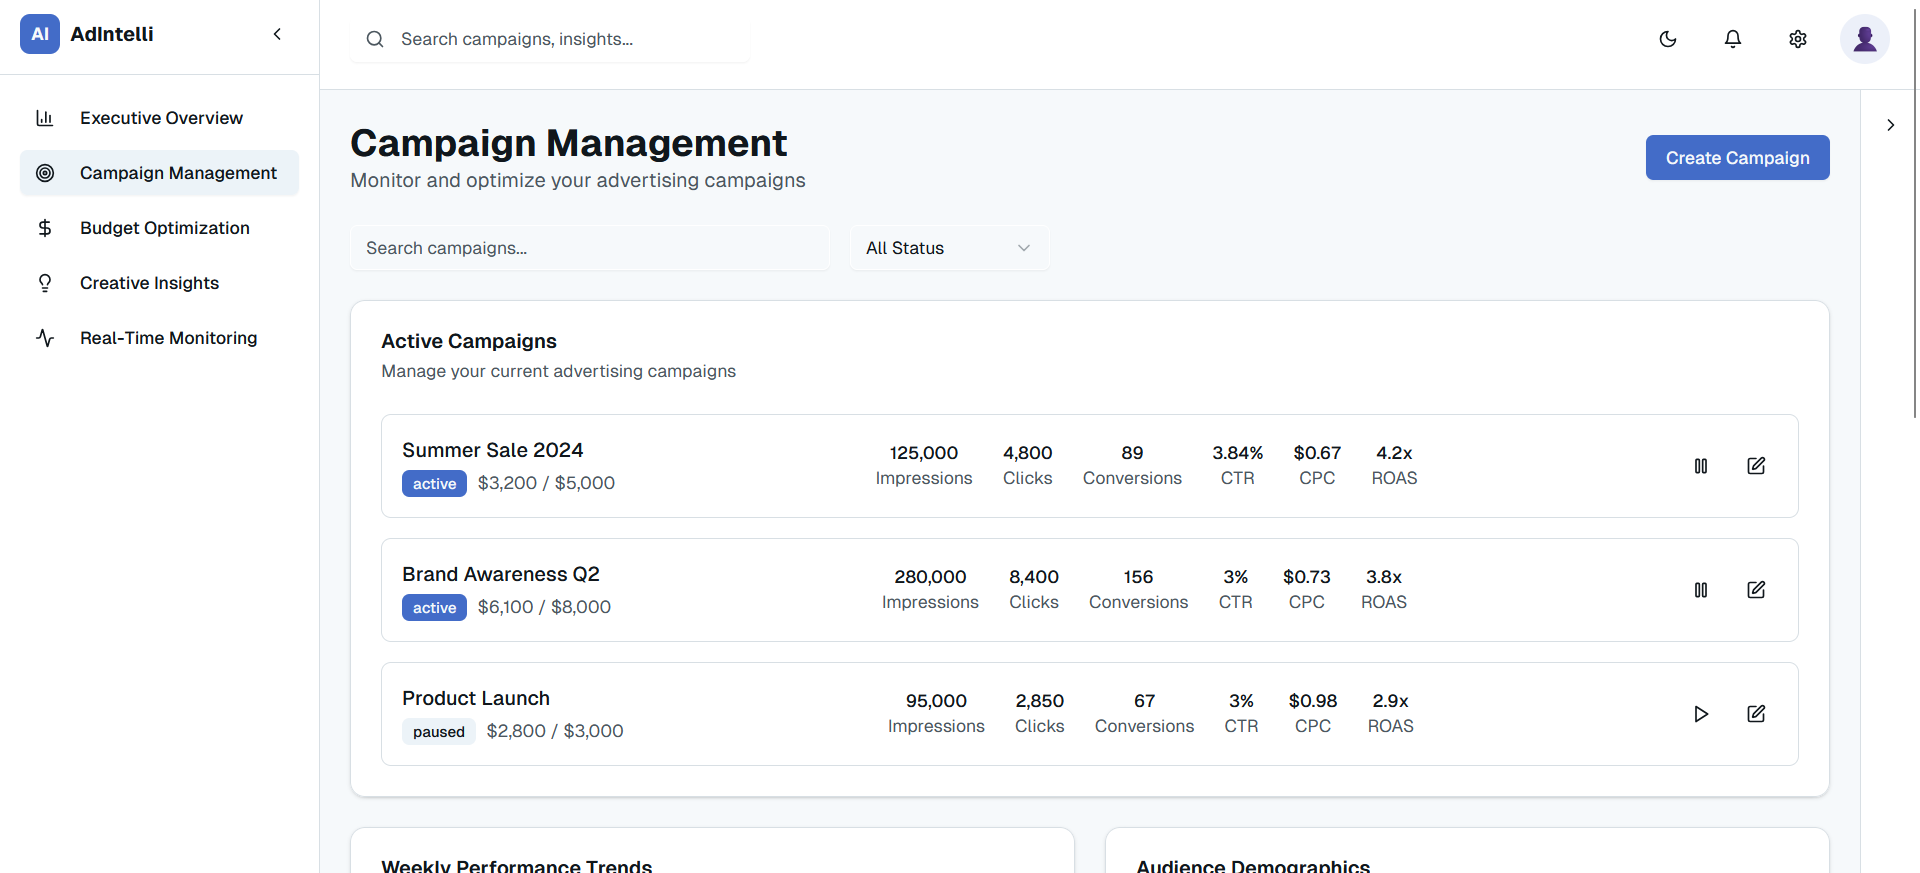Click the 125,000 Impressions value

click(x=924, y=453)
